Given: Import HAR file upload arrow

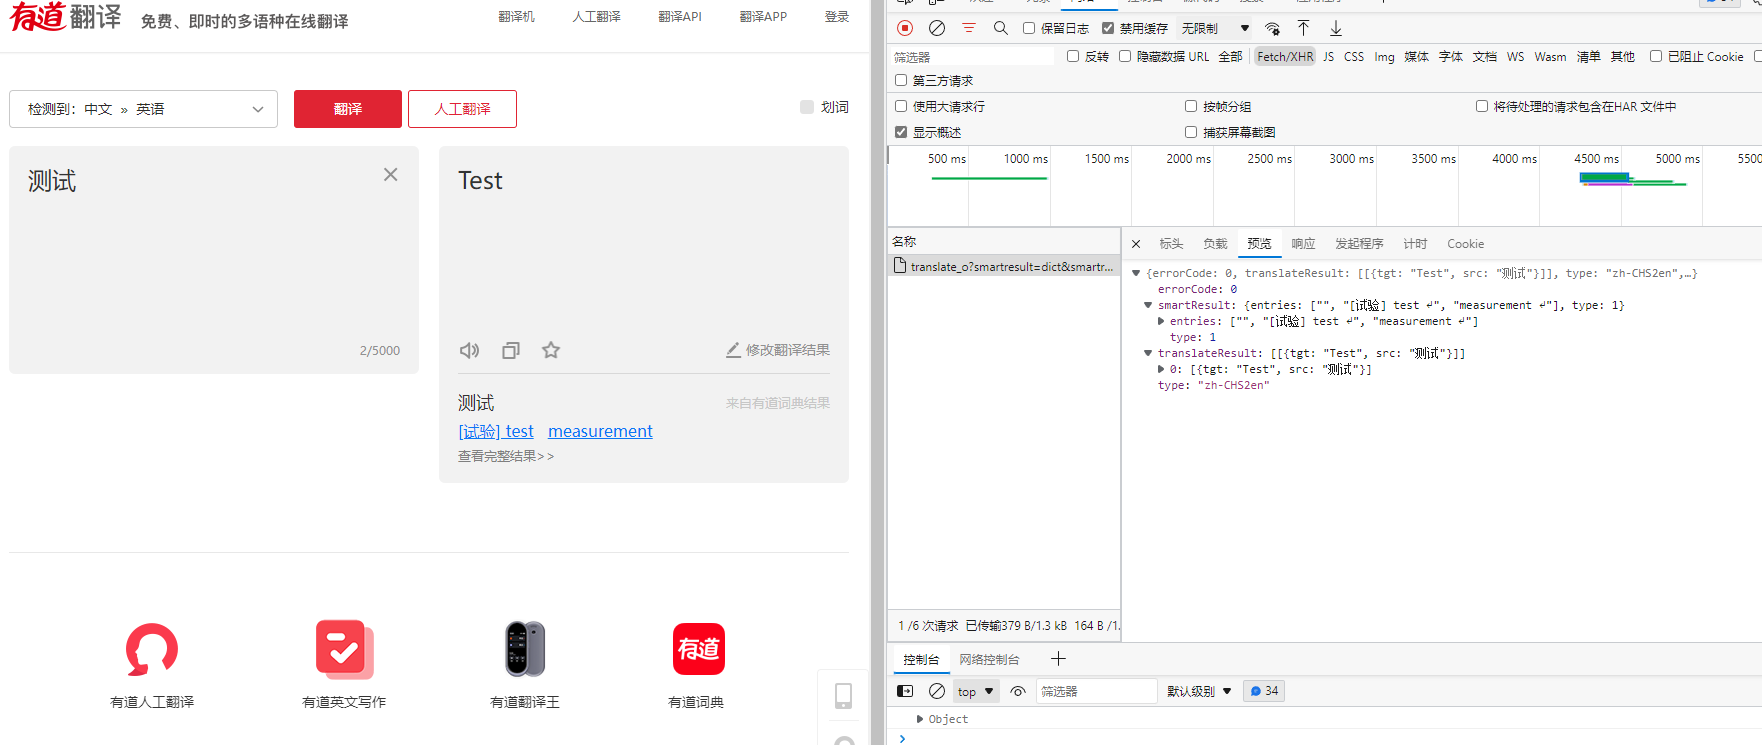Looking at the screenshot, I should pyautogui.click(x=1303, y=28).
